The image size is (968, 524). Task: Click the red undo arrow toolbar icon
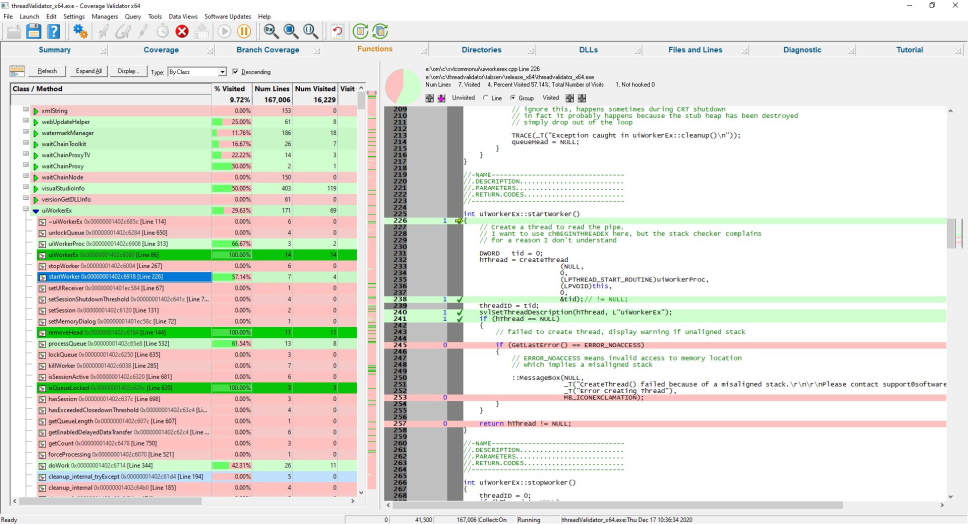coord(336,31)
